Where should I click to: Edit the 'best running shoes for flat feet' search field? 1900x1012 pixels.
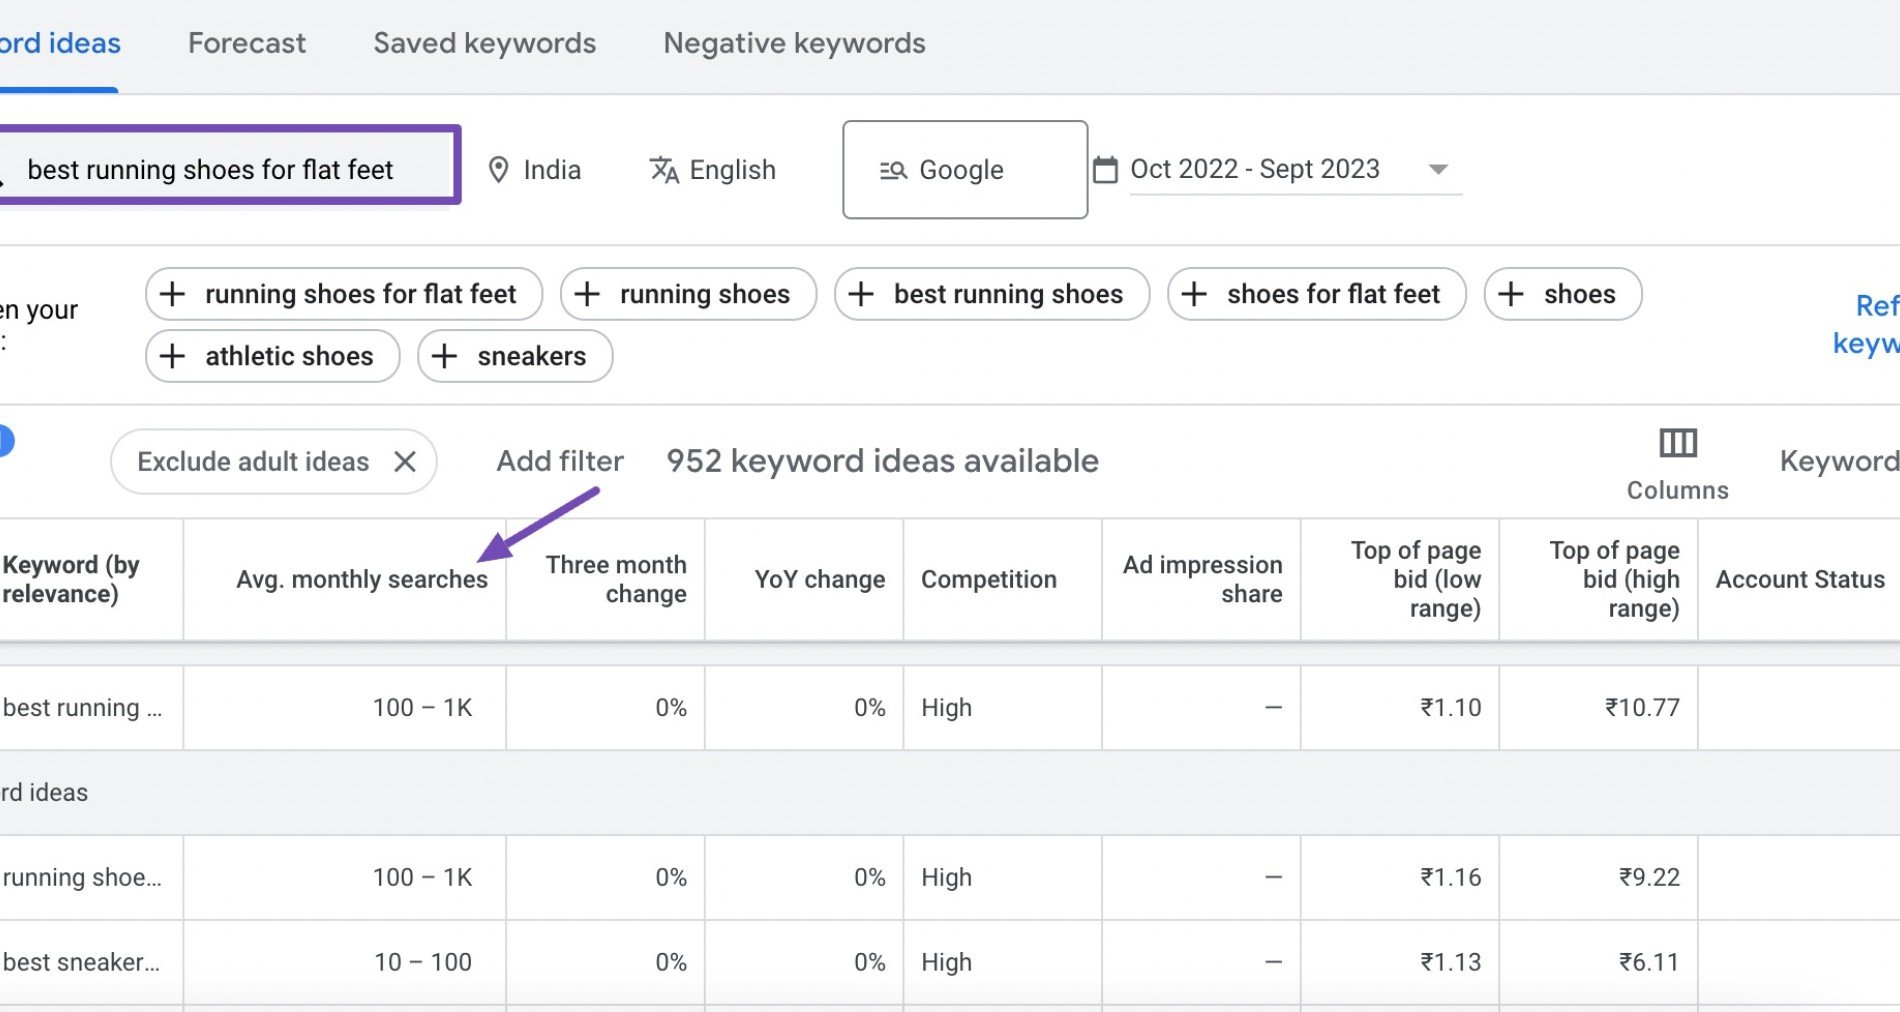(228, 165)
